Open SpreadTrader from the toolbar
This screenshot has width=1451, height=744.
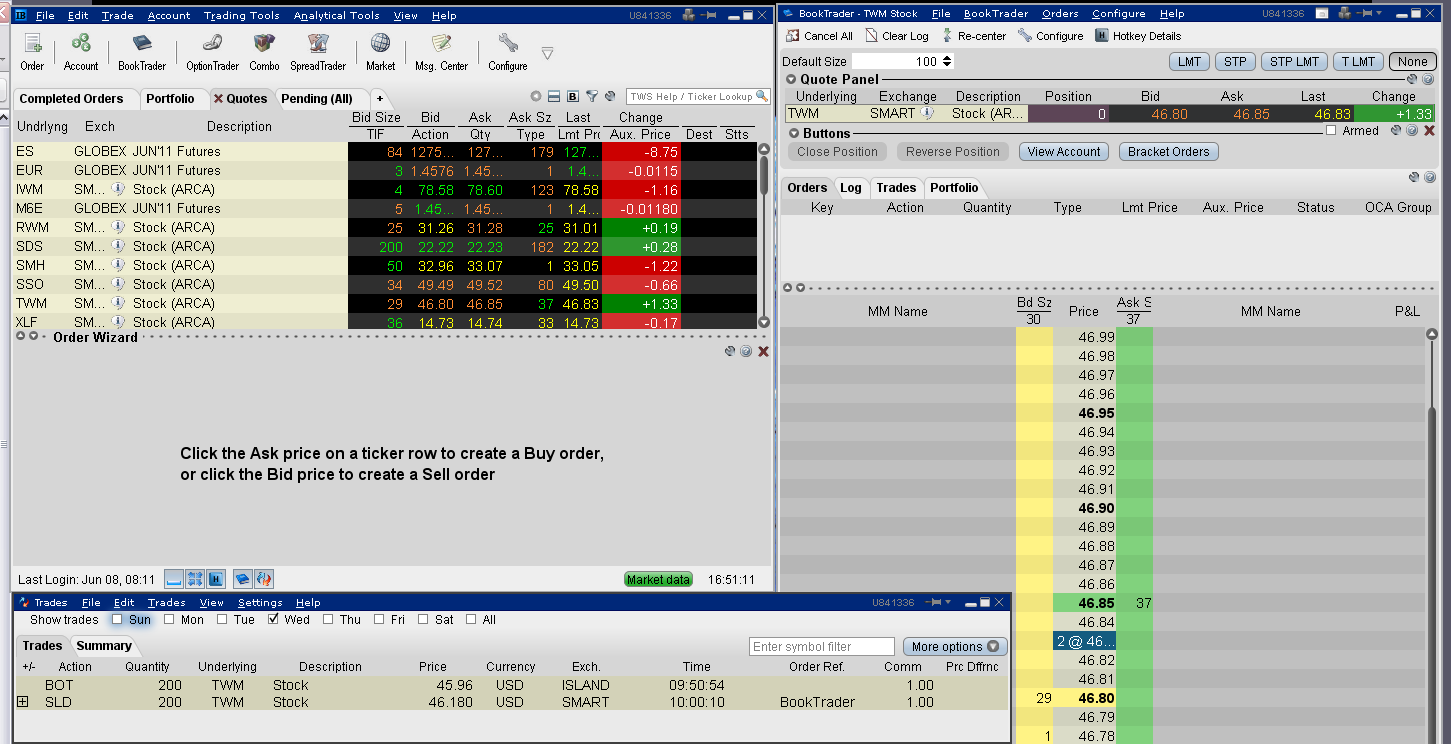pos(318,51)
